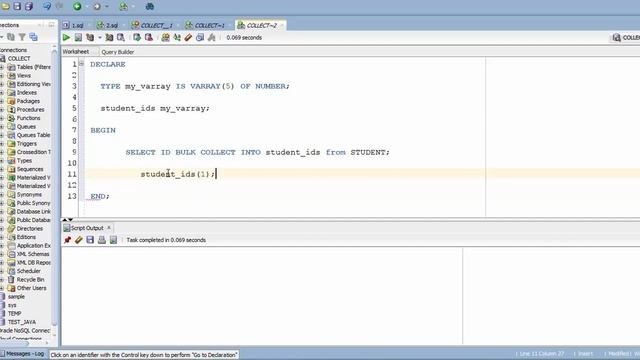Select the Query Builder tab
Screen dimensions: 640x360
point(118,52)
